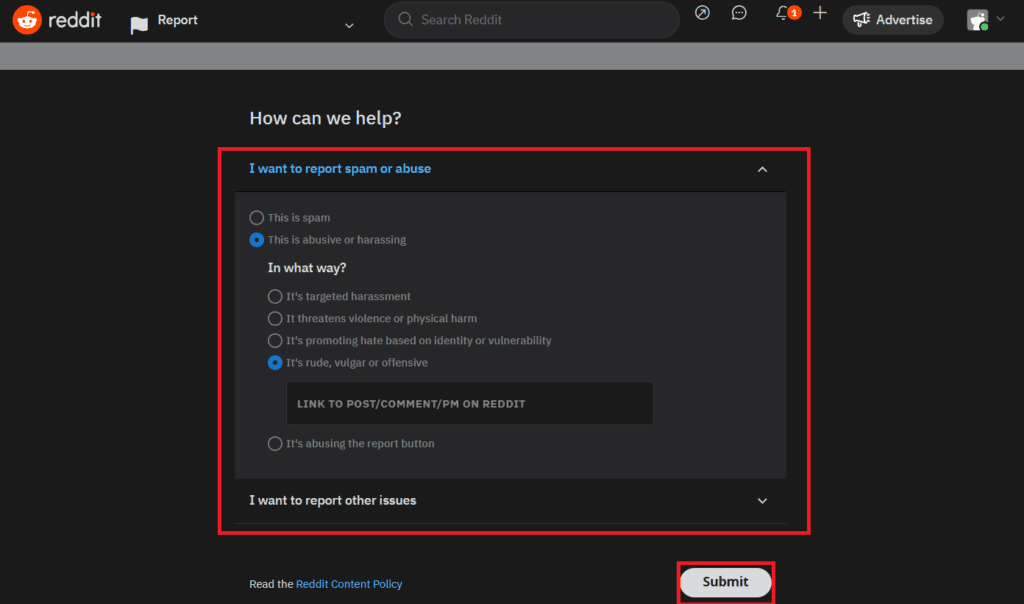Click the Reddit logo home icon
1024x604 pixels.
coord(27,20)
